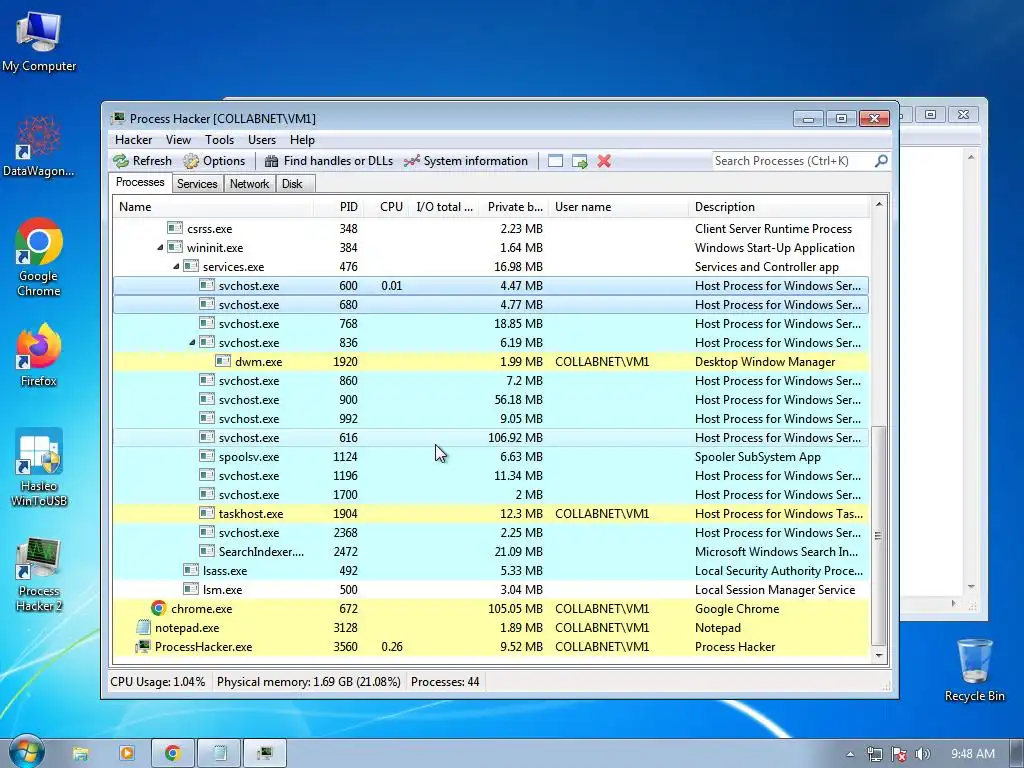
Task: Click Physical memory status bar entry
Action: [308, 682]
